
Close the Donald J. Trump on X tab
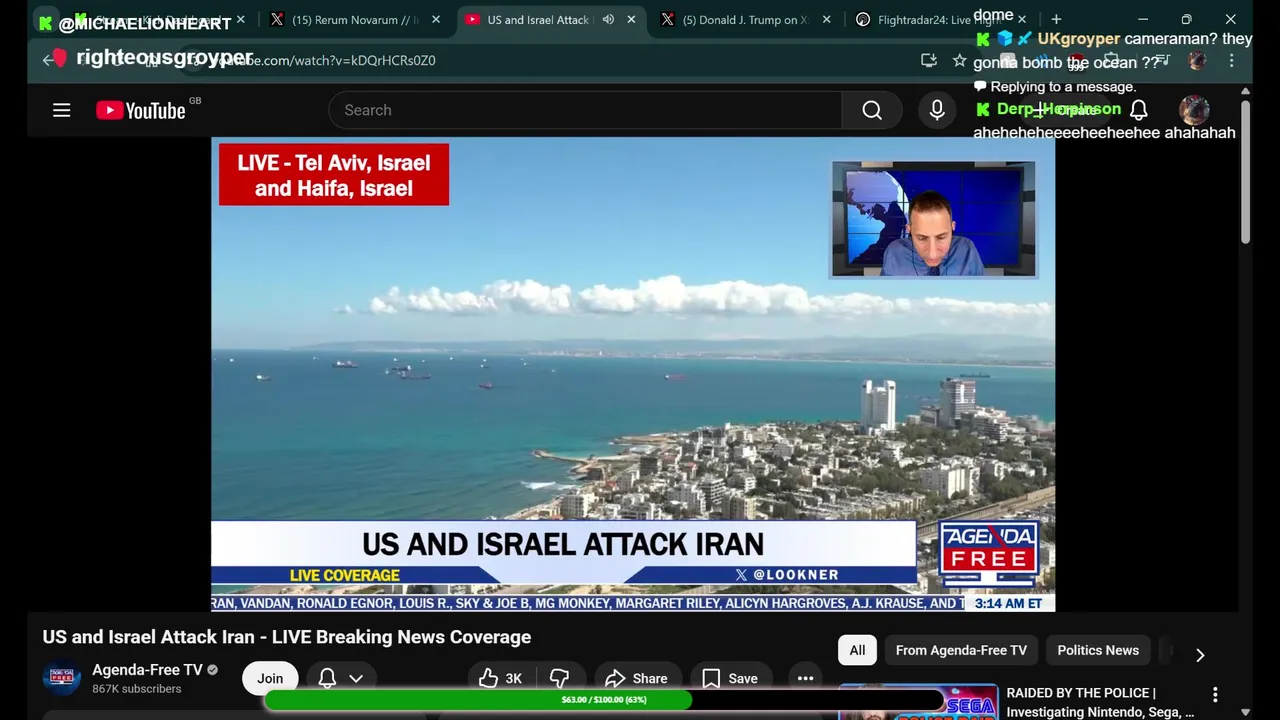(826, 19)
